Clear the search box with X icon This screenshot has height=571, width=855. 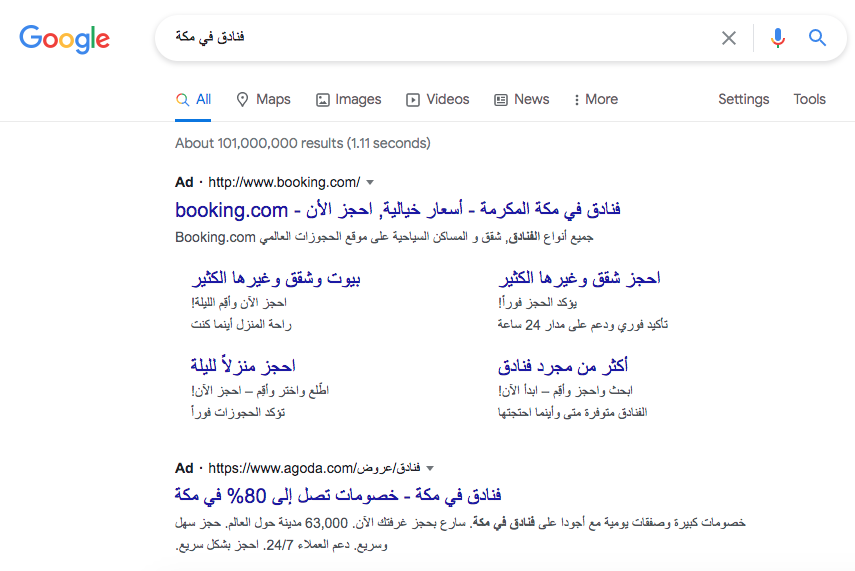(x=729, y=38)
